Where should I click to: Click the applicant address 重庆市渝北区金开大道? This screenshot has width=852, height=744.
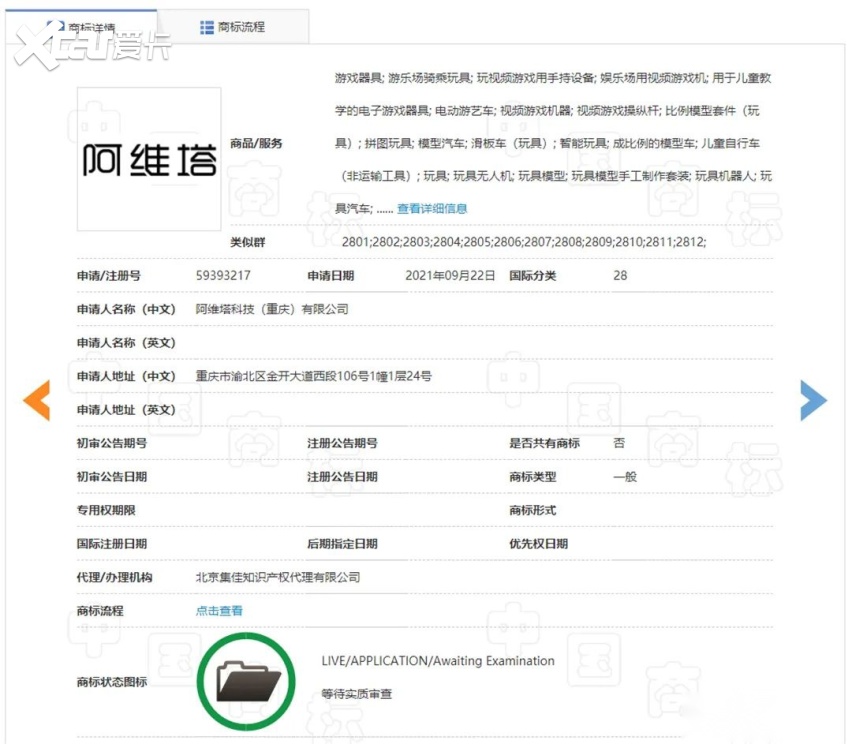[x=313, y=377]
